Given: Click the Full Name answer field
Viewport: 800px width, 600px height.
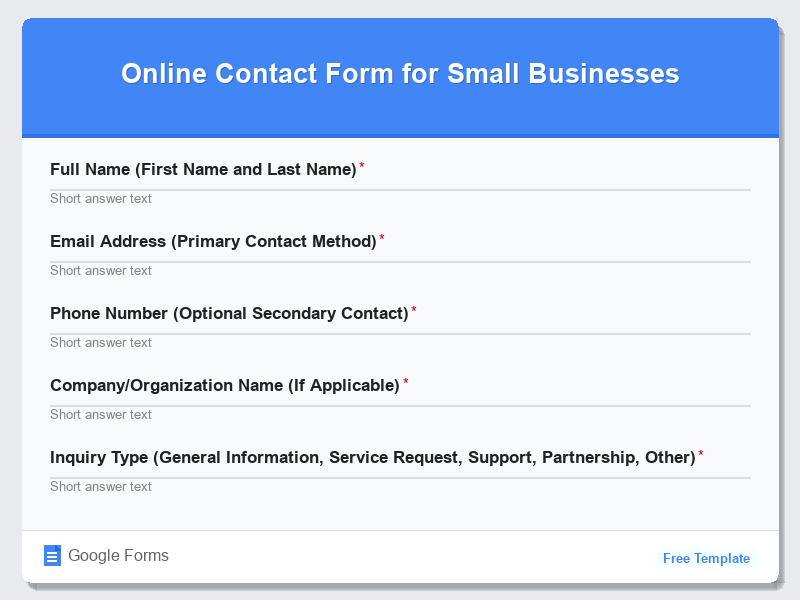Looking at the screenshot, I should 400,198.
